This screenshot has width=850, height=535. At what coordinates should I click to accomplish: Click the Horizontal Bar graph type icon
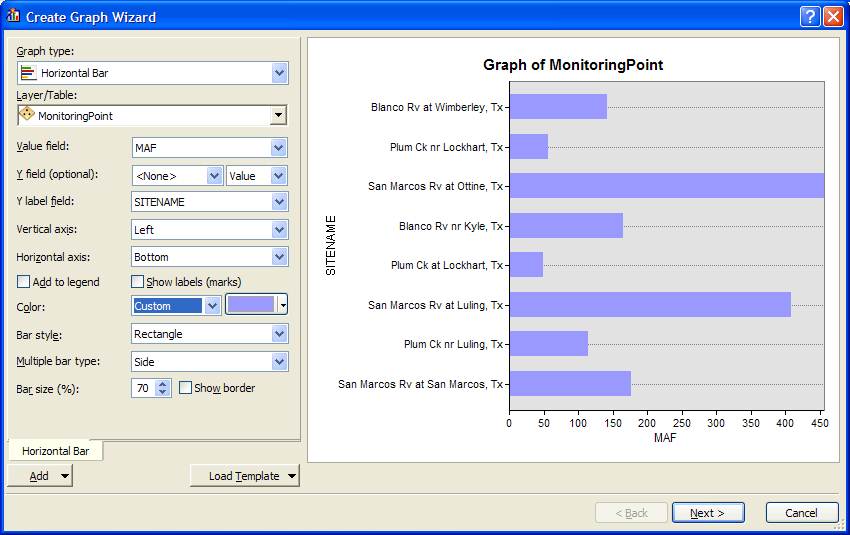(x=28, y=73)
